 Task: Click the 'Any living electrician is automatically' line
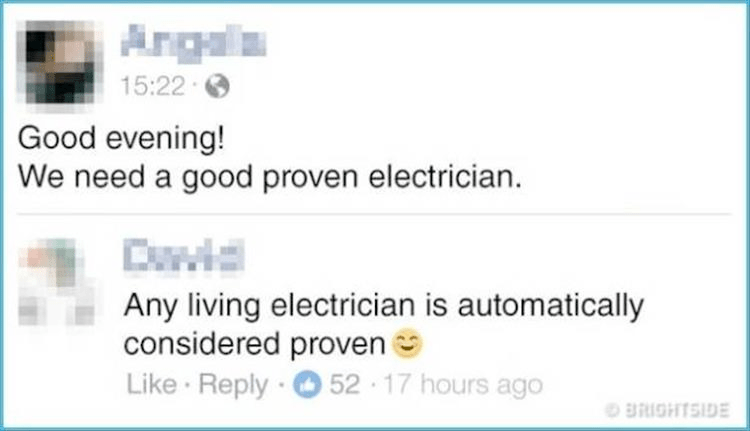tap(384, 307)
